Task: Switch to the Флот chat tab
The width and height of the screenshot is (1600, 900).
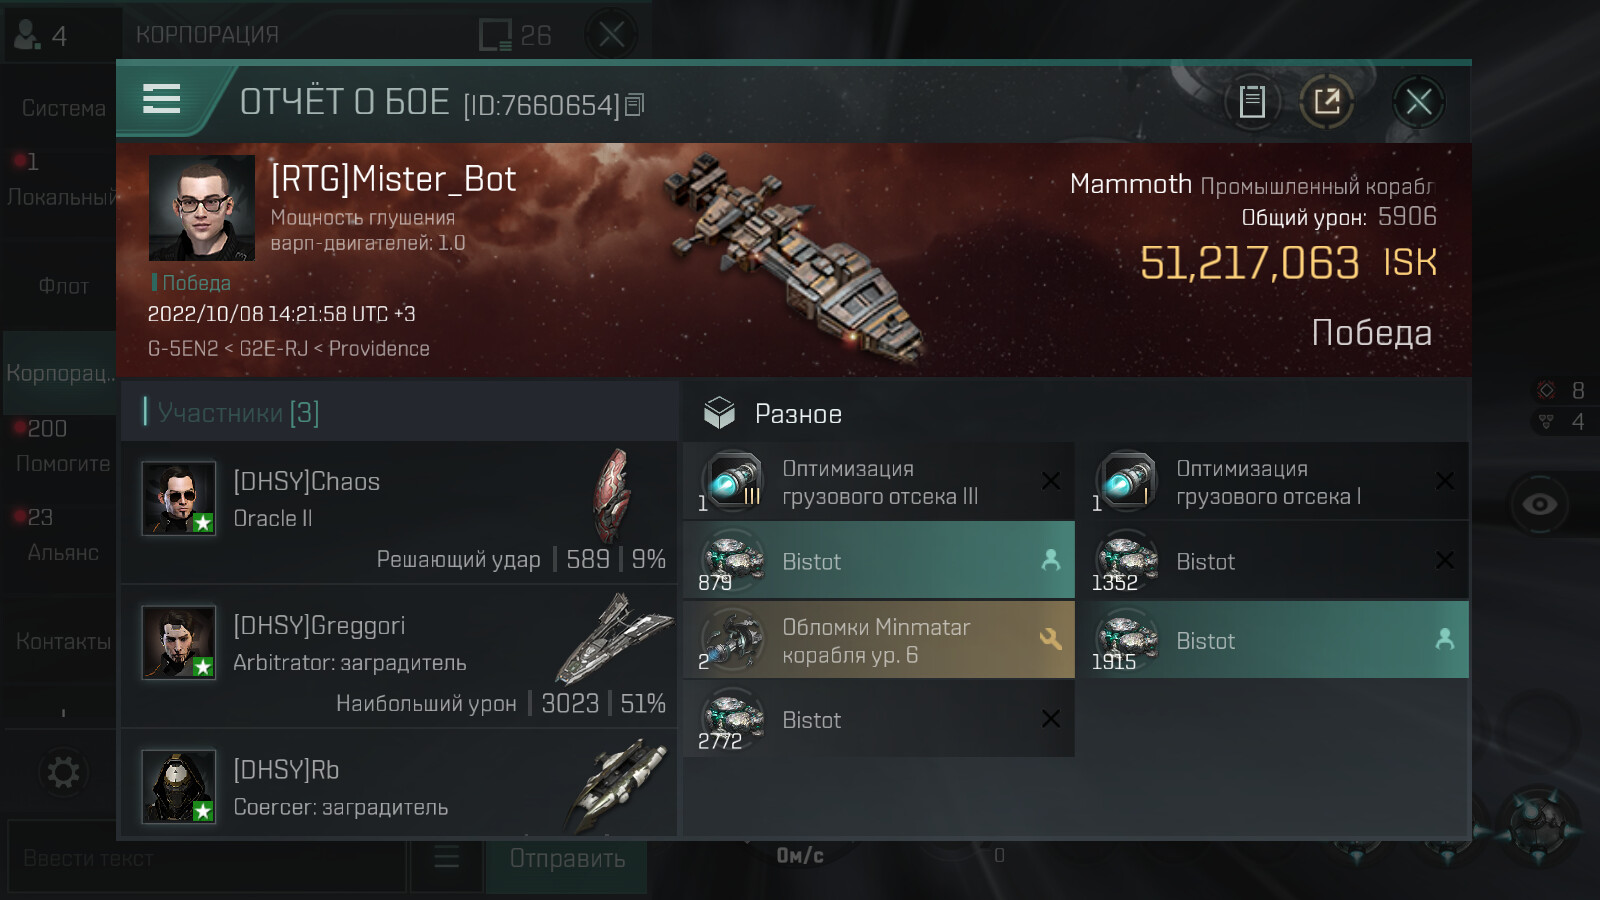Action: 63,286
